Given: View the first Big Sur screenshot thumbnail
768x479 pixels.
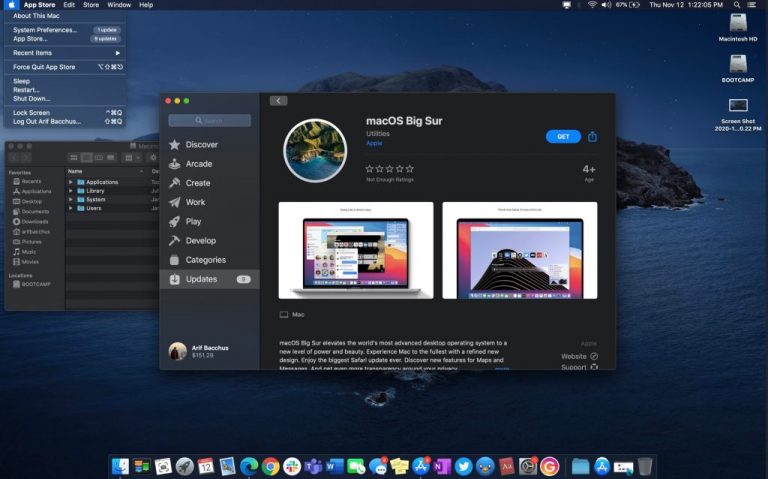Looking at the screenshot, I should coord(356,250).
